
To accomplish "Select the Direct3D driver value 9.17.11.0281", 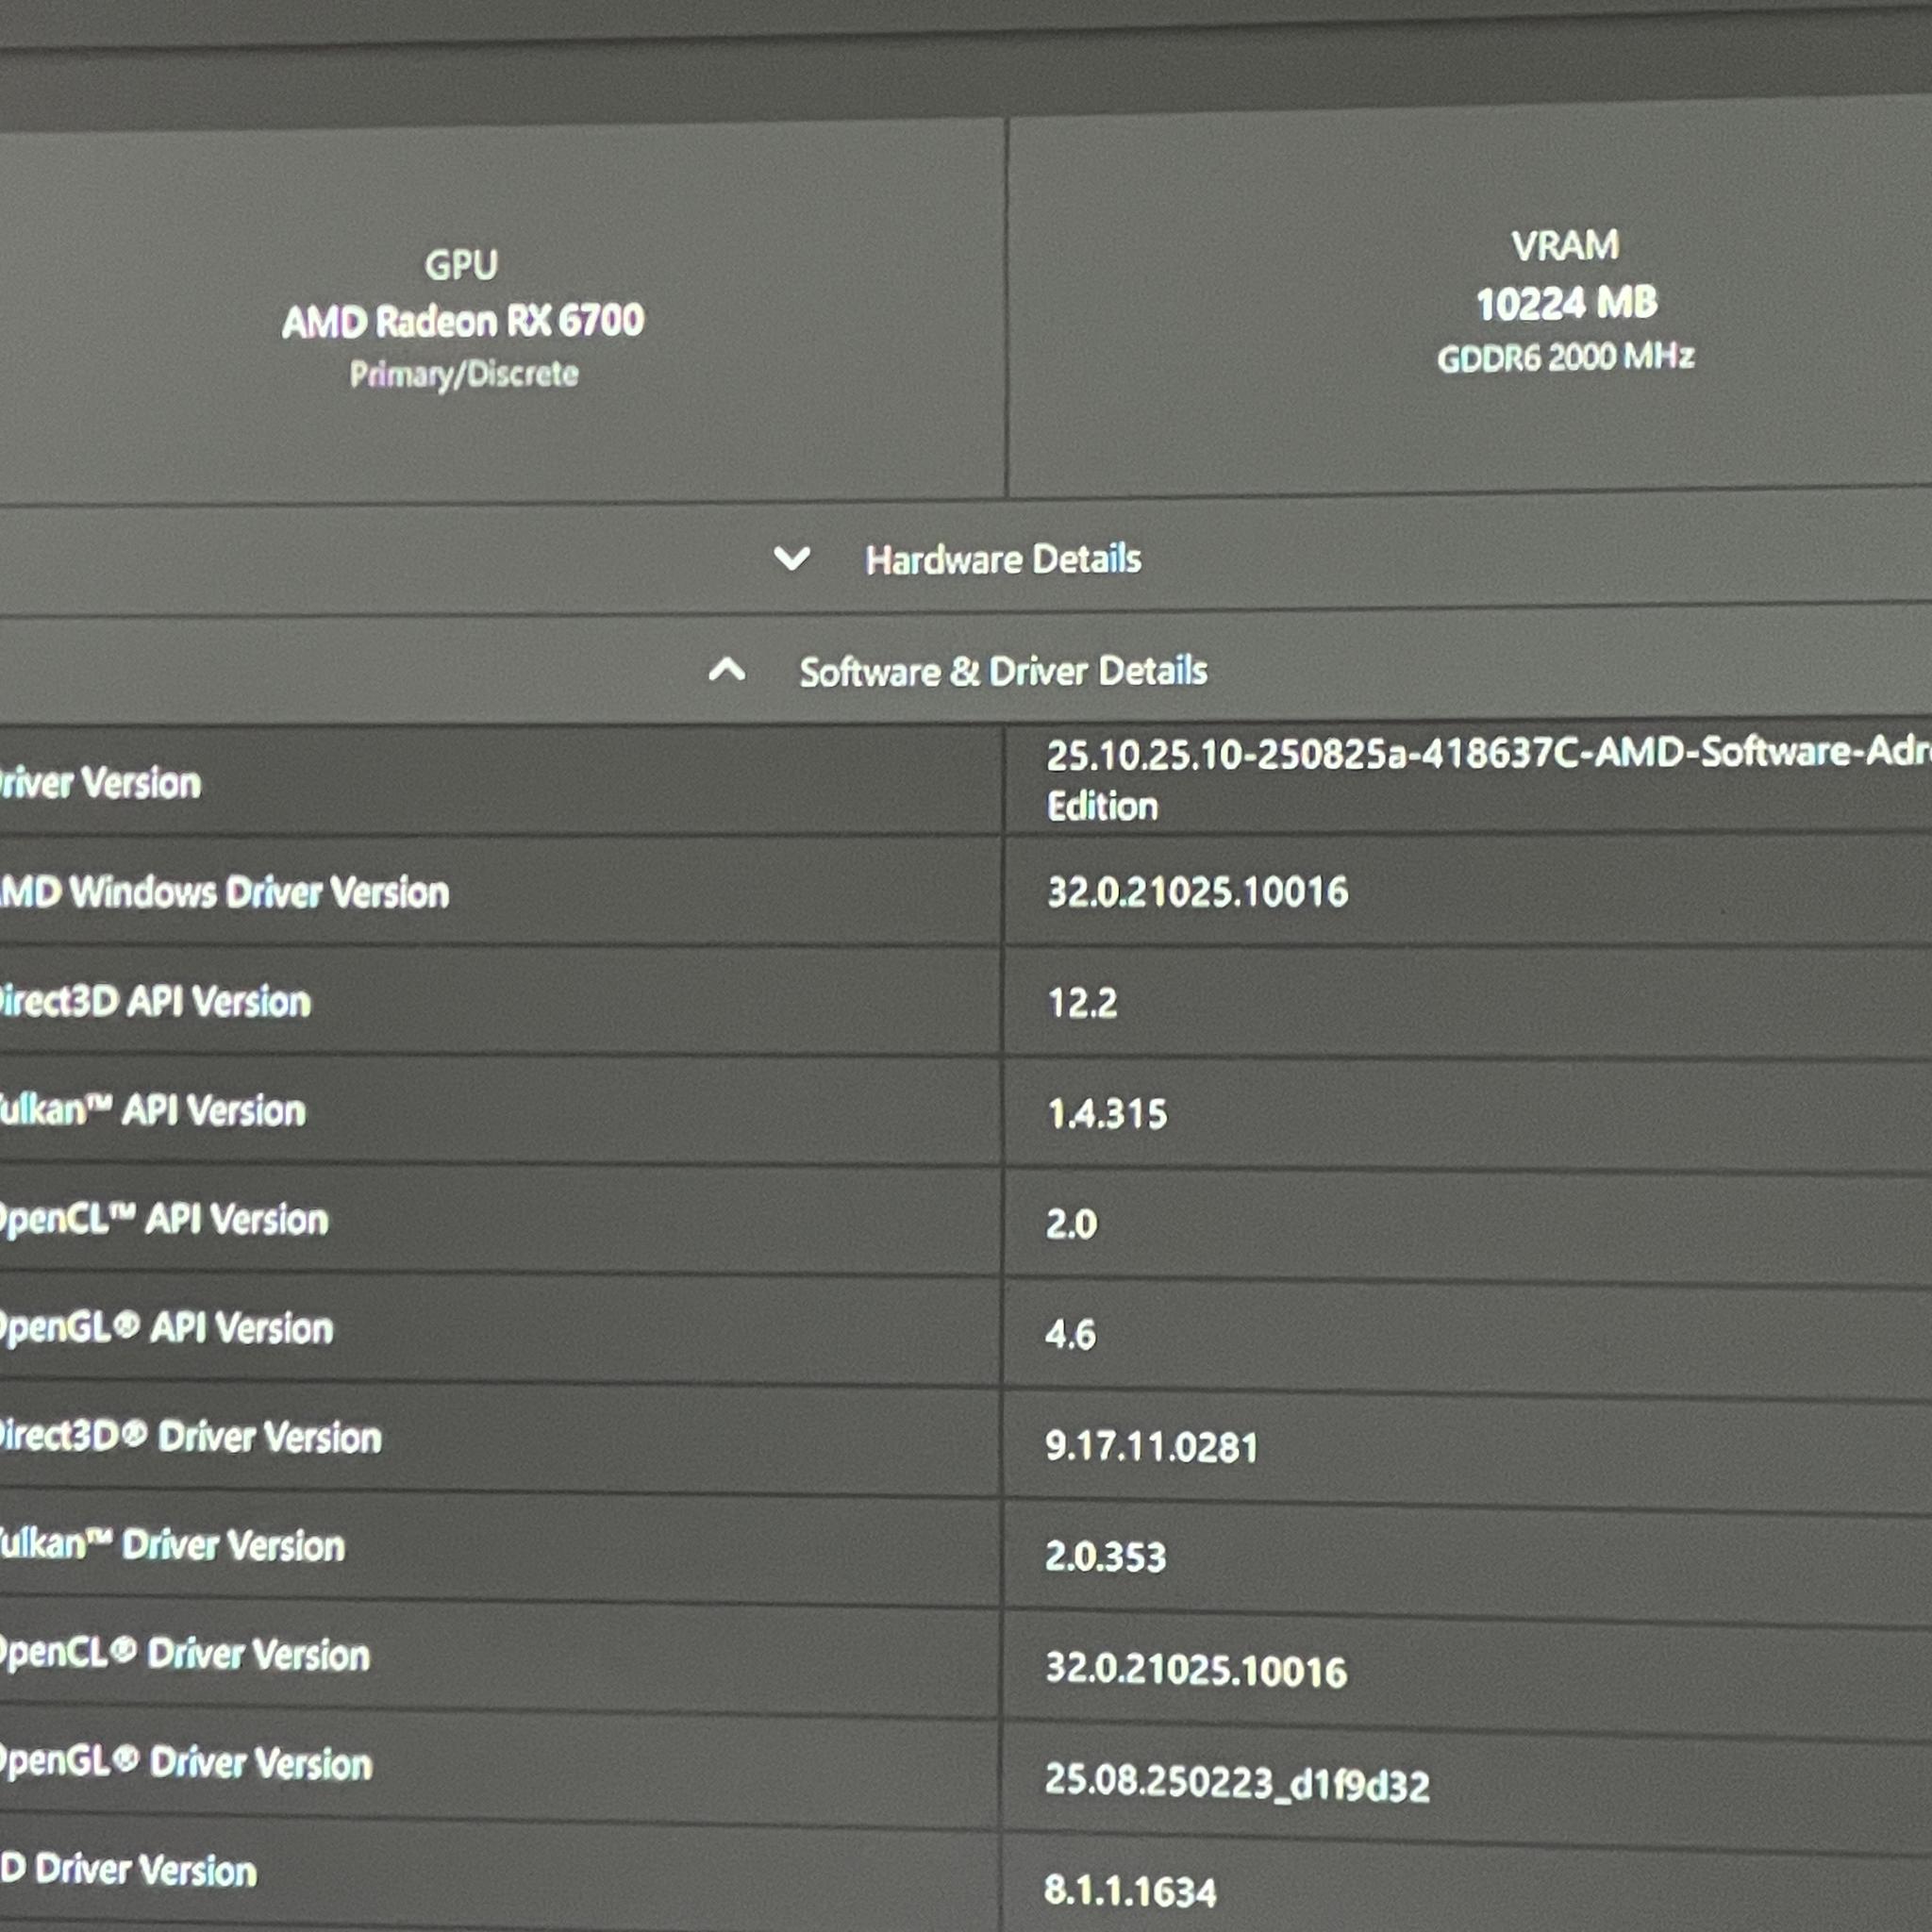I will [1151, 1446].
